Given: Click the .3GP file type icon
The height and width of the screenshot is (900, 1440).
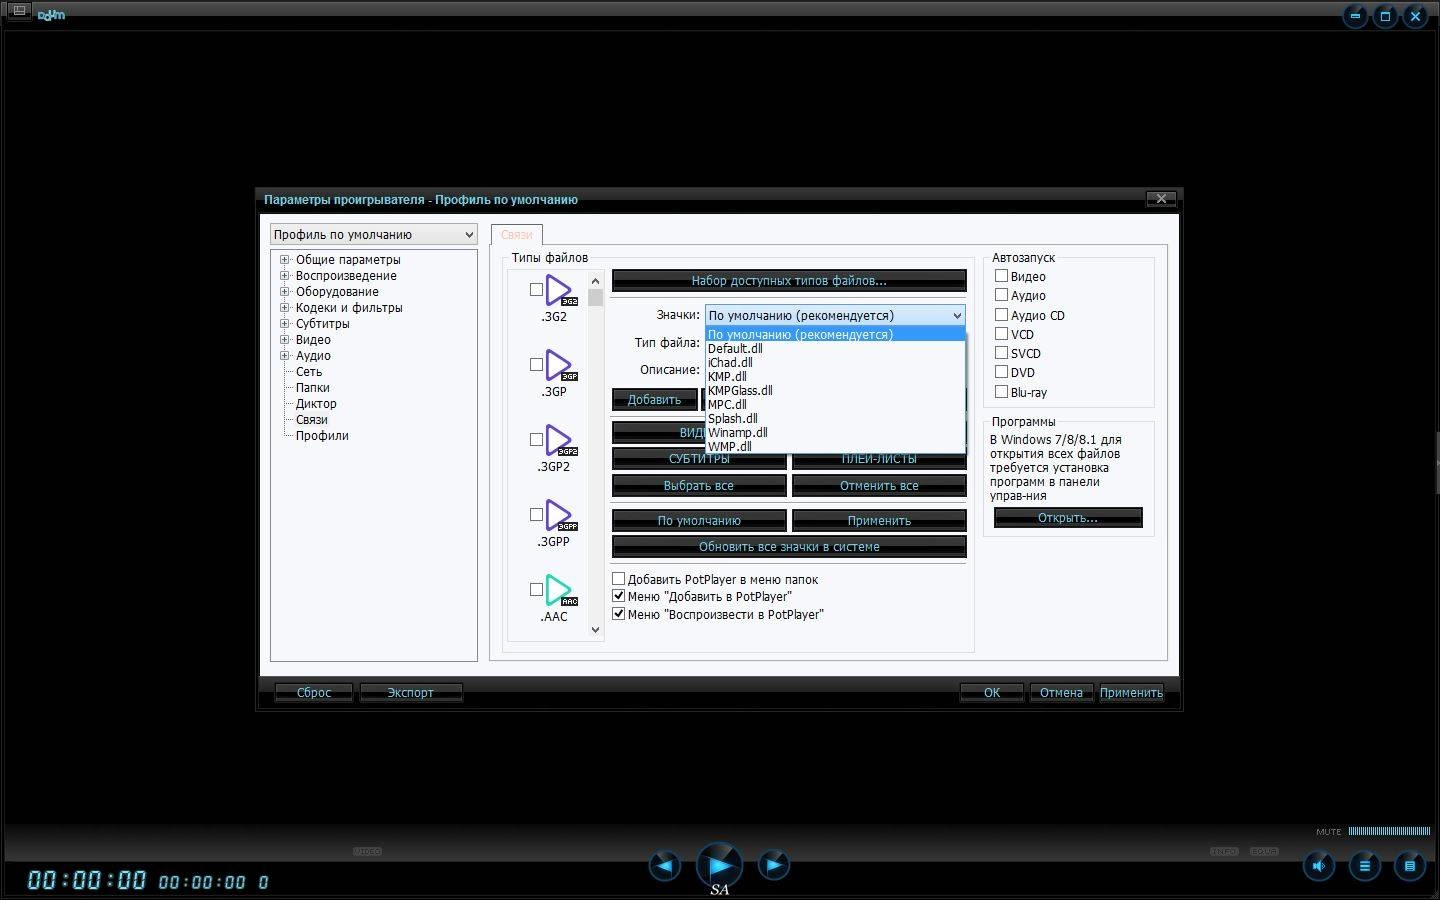Looking at the screenshot, I should [560, 365].
